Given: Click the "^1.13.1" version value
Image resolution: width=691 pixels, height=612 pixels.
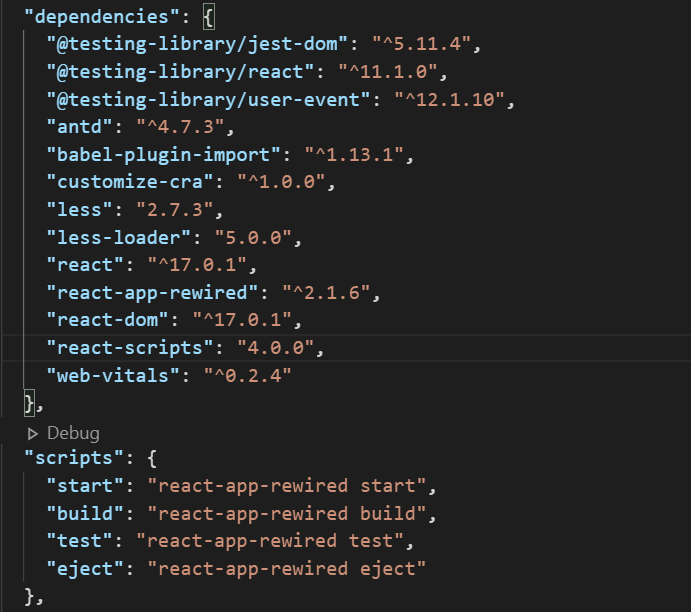Looking at the screenshot, I should (354, 155).
